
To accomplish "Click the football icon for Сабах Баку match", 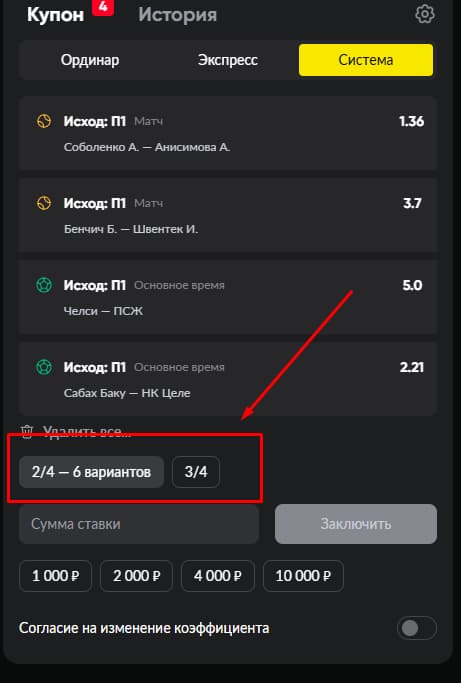I will point(44,367).
